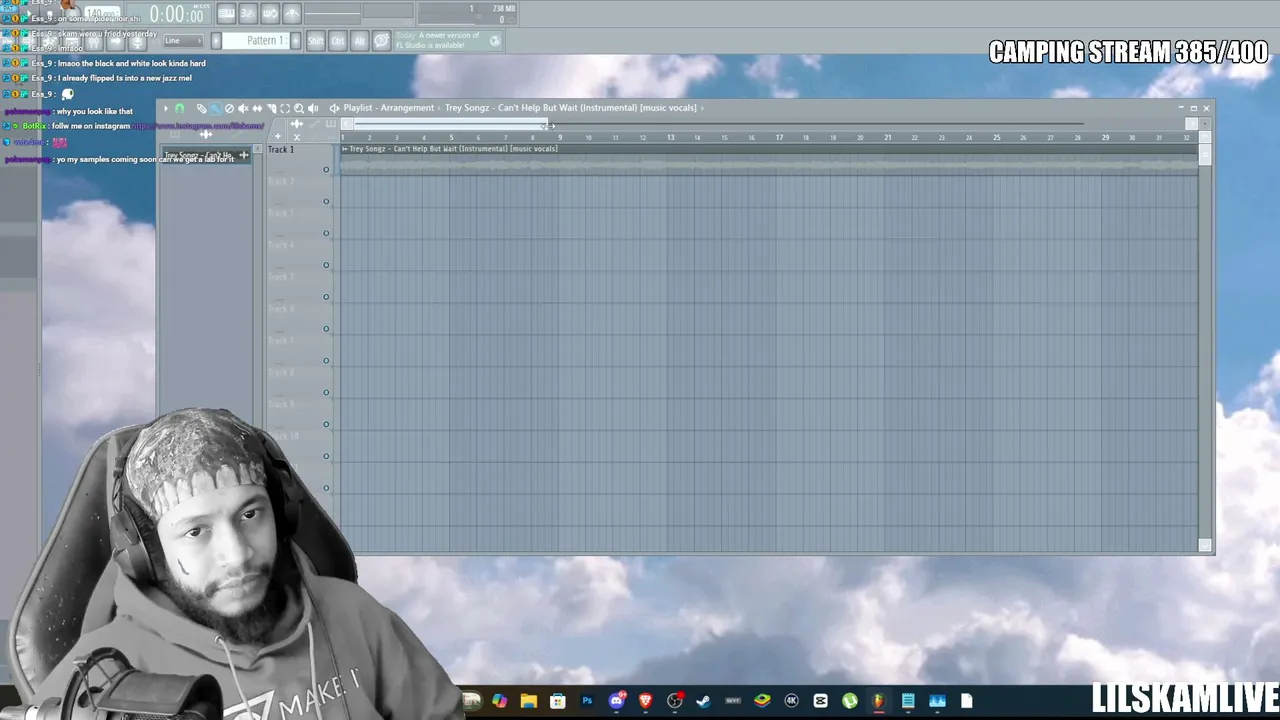Open File Explorer from the taskbar
1280x720 pixels.
click(x=529, y=701)
